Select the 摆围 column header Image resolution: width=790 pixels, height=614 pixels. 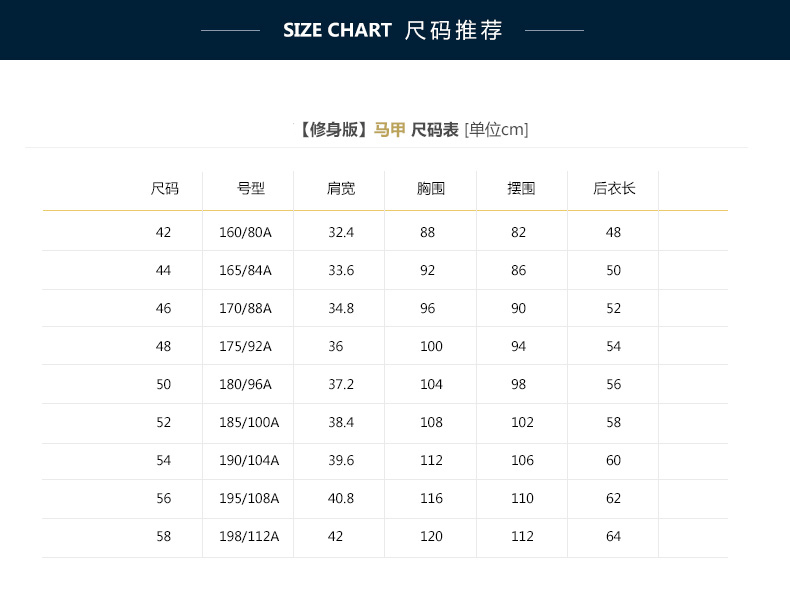tap(521, 188)
